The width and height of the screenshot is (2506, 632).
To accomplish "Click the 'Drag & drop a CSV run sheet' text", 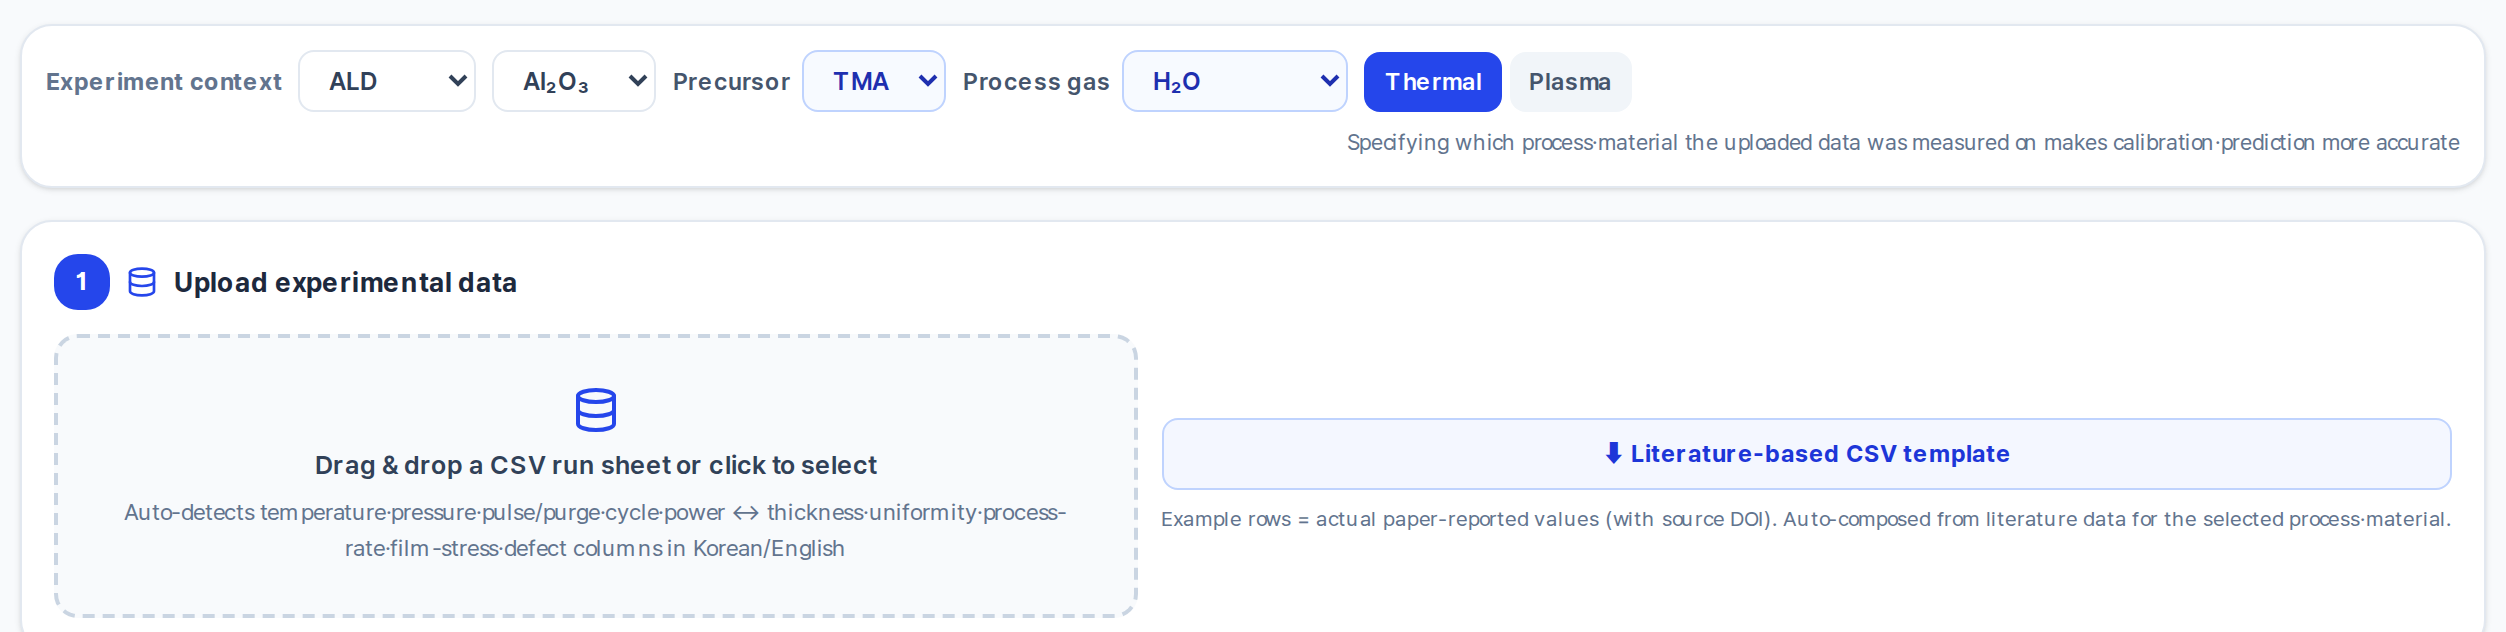I will point(596,465).
